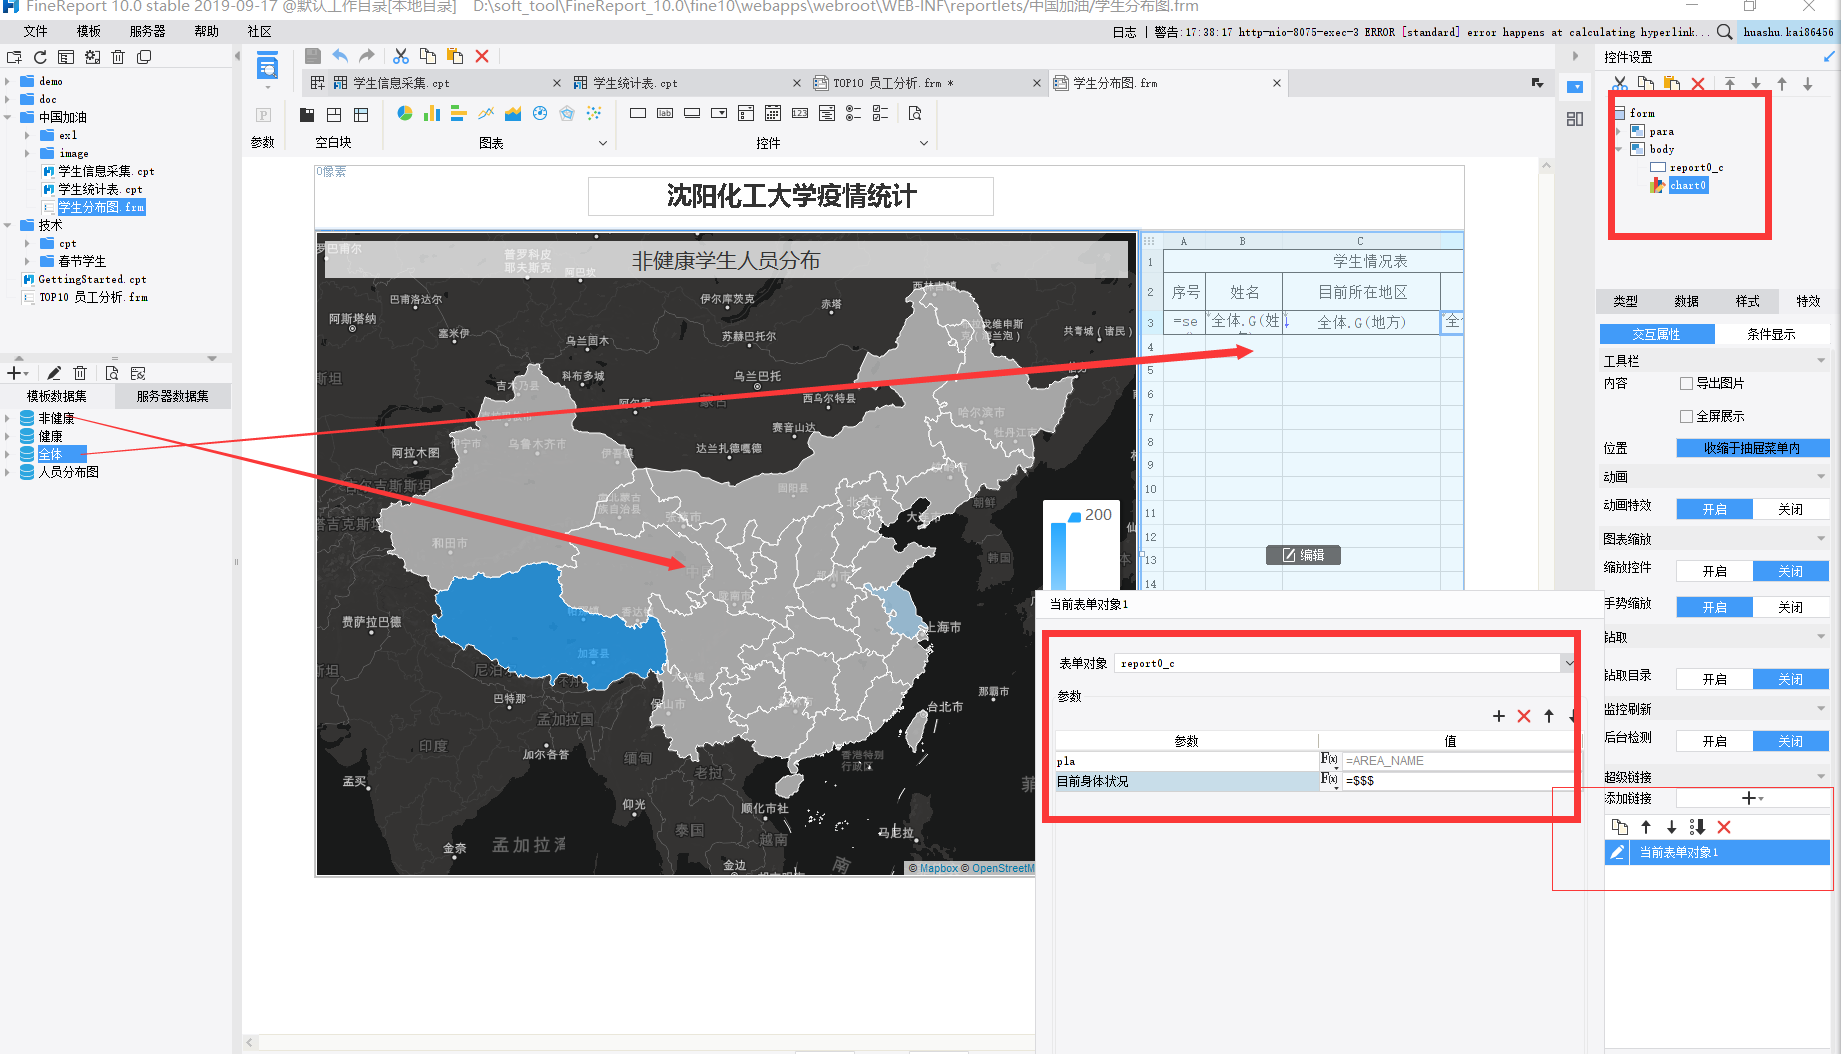
Task: Insert a radar chart
Action: click(567, 113)
